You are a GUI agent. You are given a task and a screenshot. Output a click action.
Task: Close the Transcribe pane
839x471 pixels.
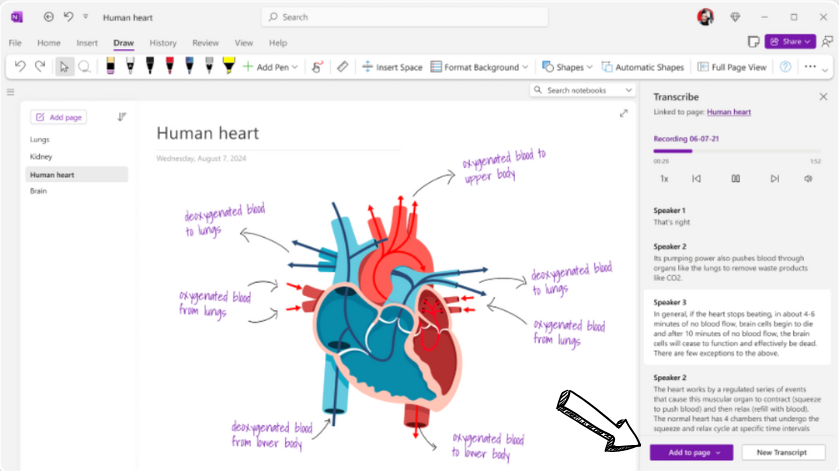[x=823, y=97]
